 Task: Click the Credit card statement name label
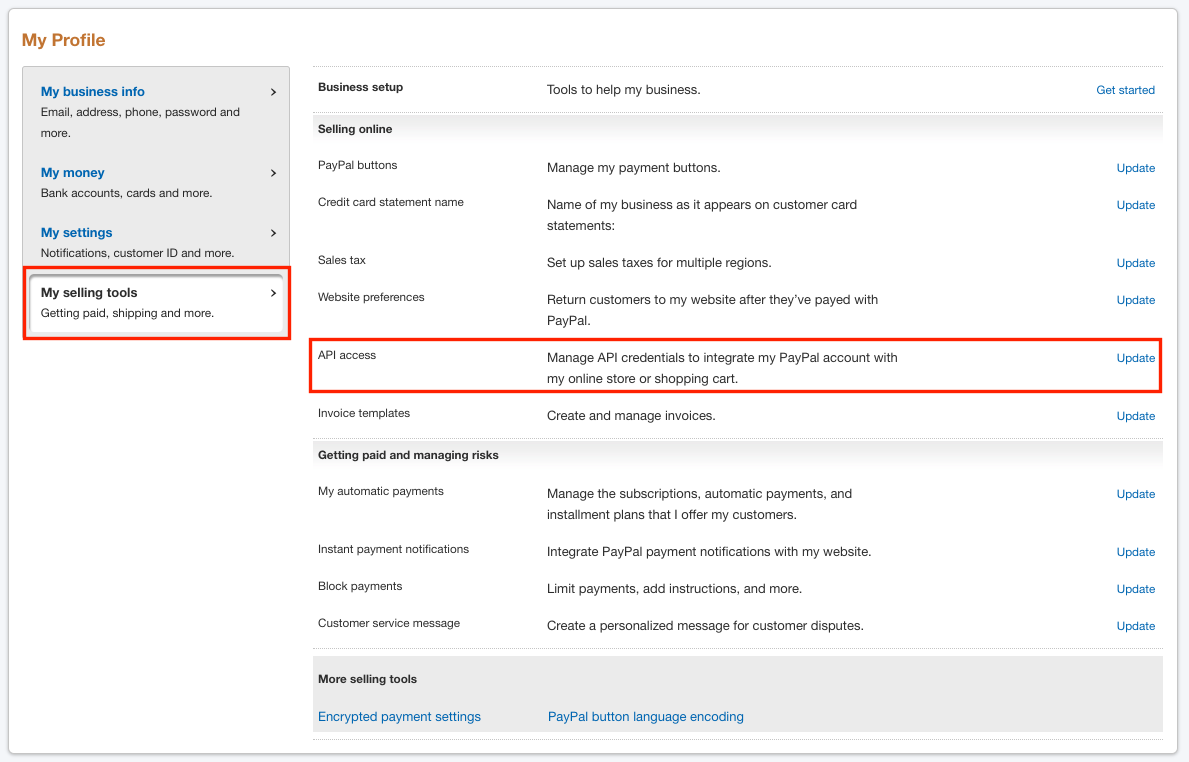(x=391, y=202)
